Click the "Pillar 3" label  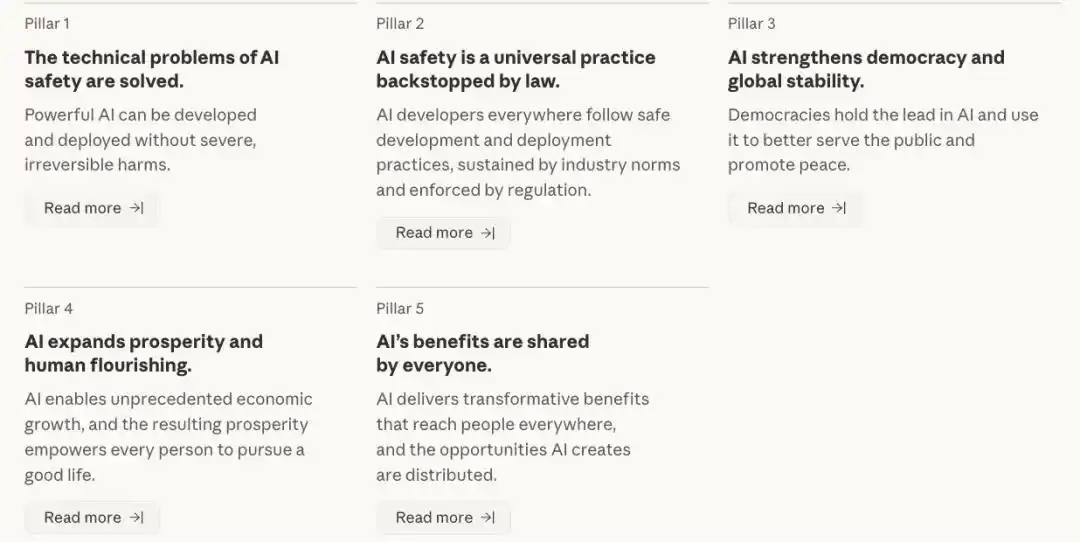751,23
